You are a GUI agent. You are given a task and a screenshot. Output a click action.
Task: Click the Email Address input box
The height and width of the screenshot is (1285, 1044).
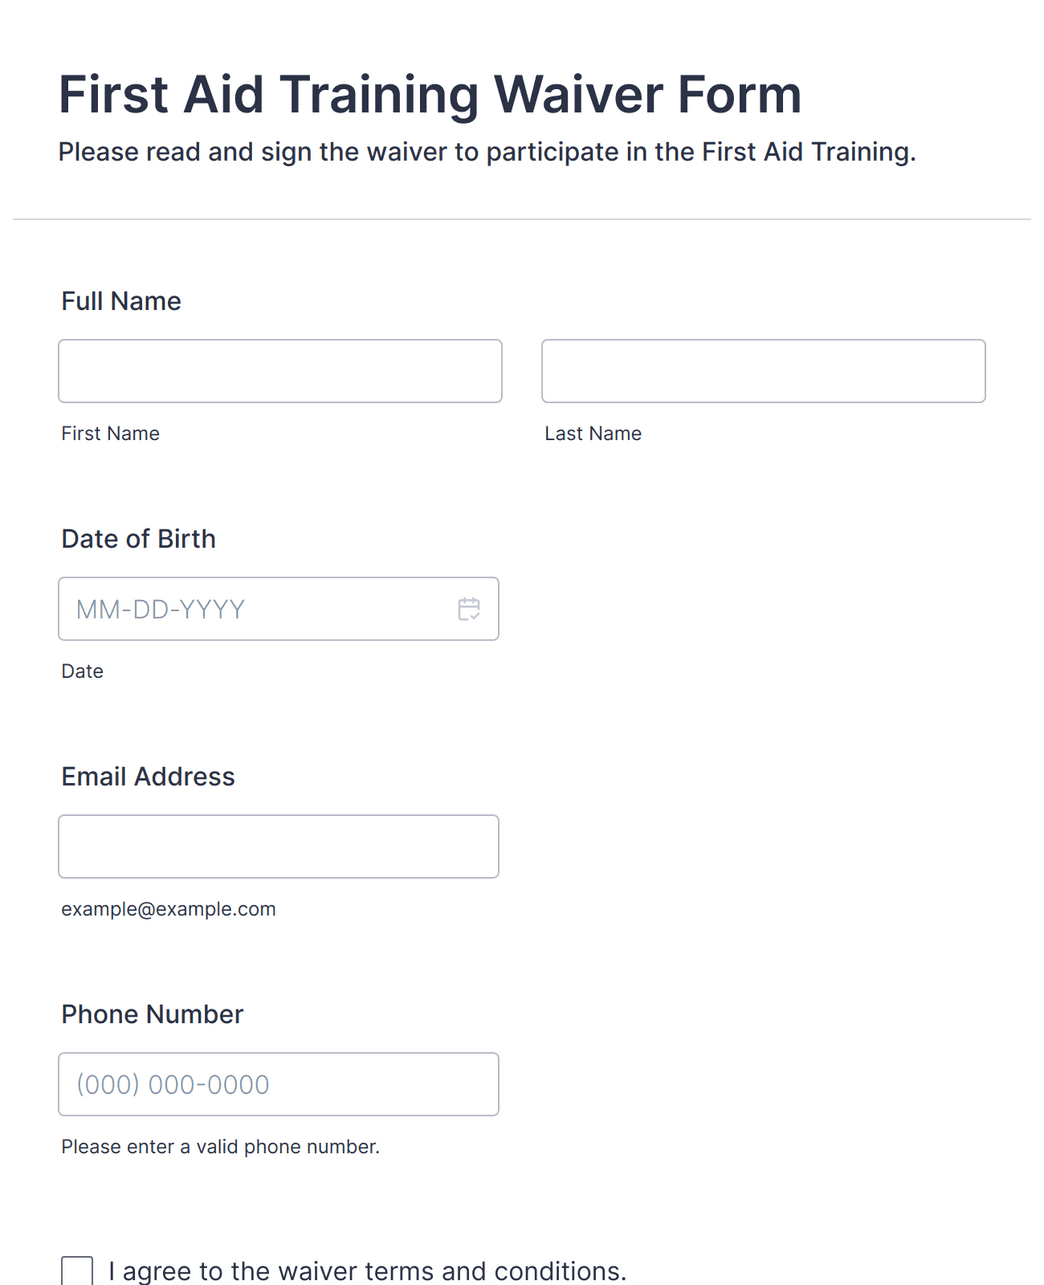[278, 847]
